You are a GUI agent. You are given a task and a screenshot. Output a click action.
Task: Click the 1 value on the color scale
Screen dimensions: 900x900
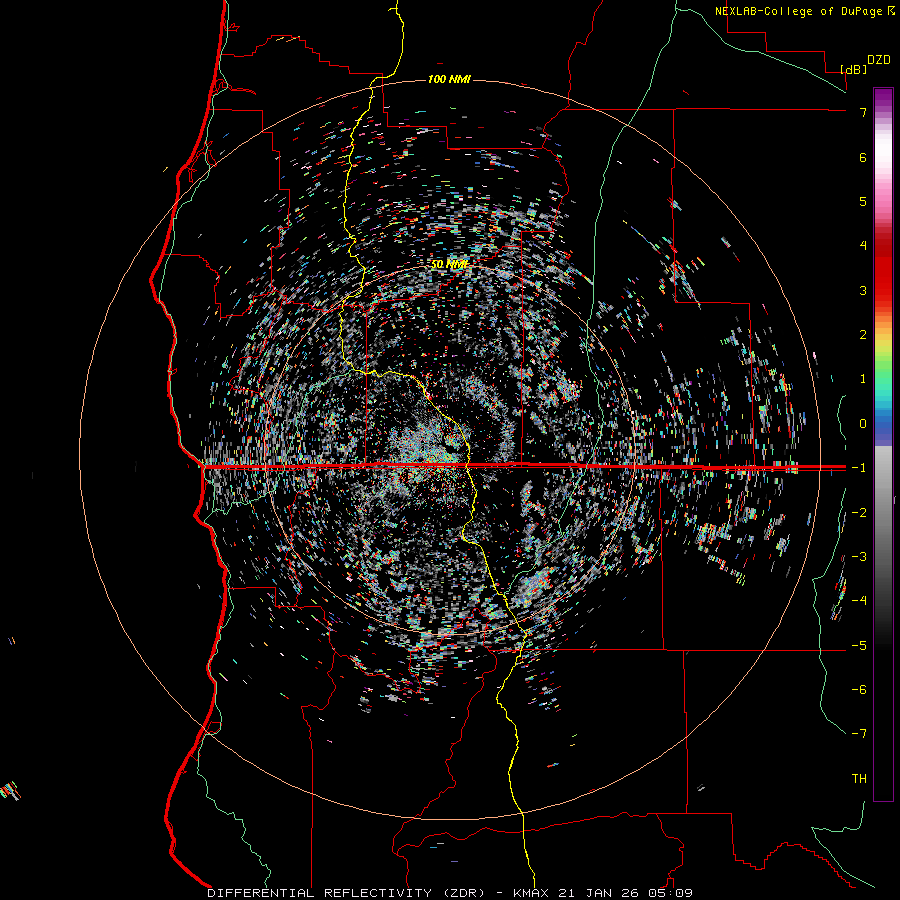[863, 379]
